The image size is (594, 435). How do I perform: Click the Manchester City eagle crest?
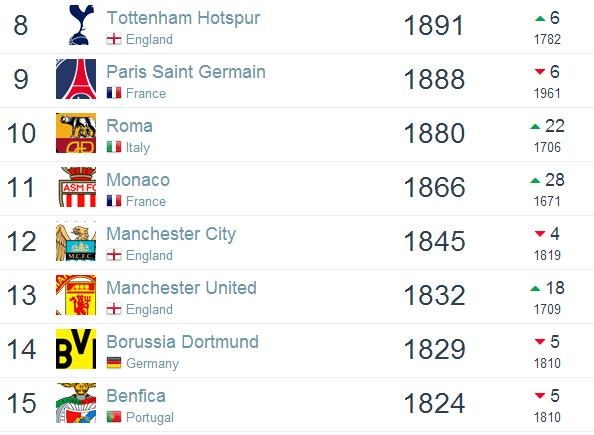(76, 241)
